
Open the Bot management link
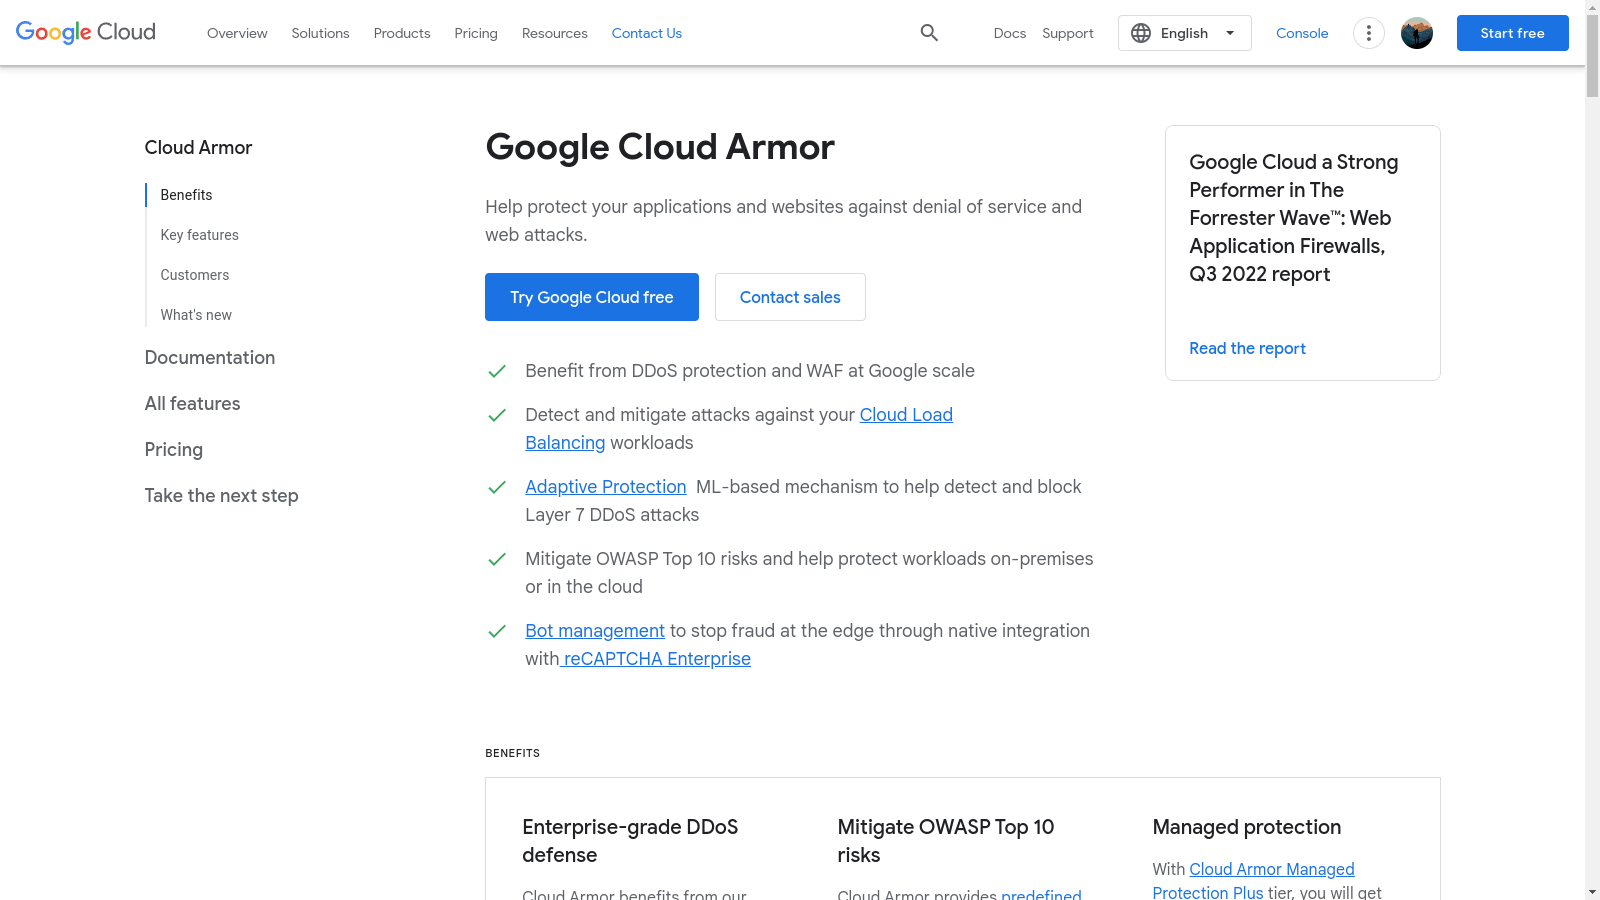click(595, 631)
